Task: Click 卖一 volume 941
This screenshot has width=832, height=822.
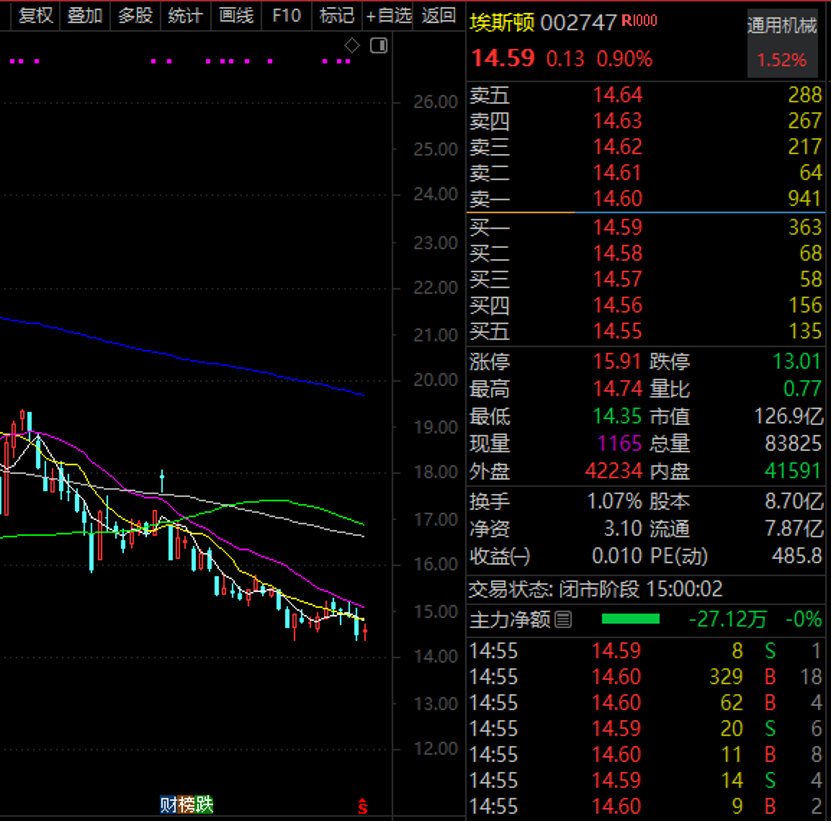Action: 804,199
